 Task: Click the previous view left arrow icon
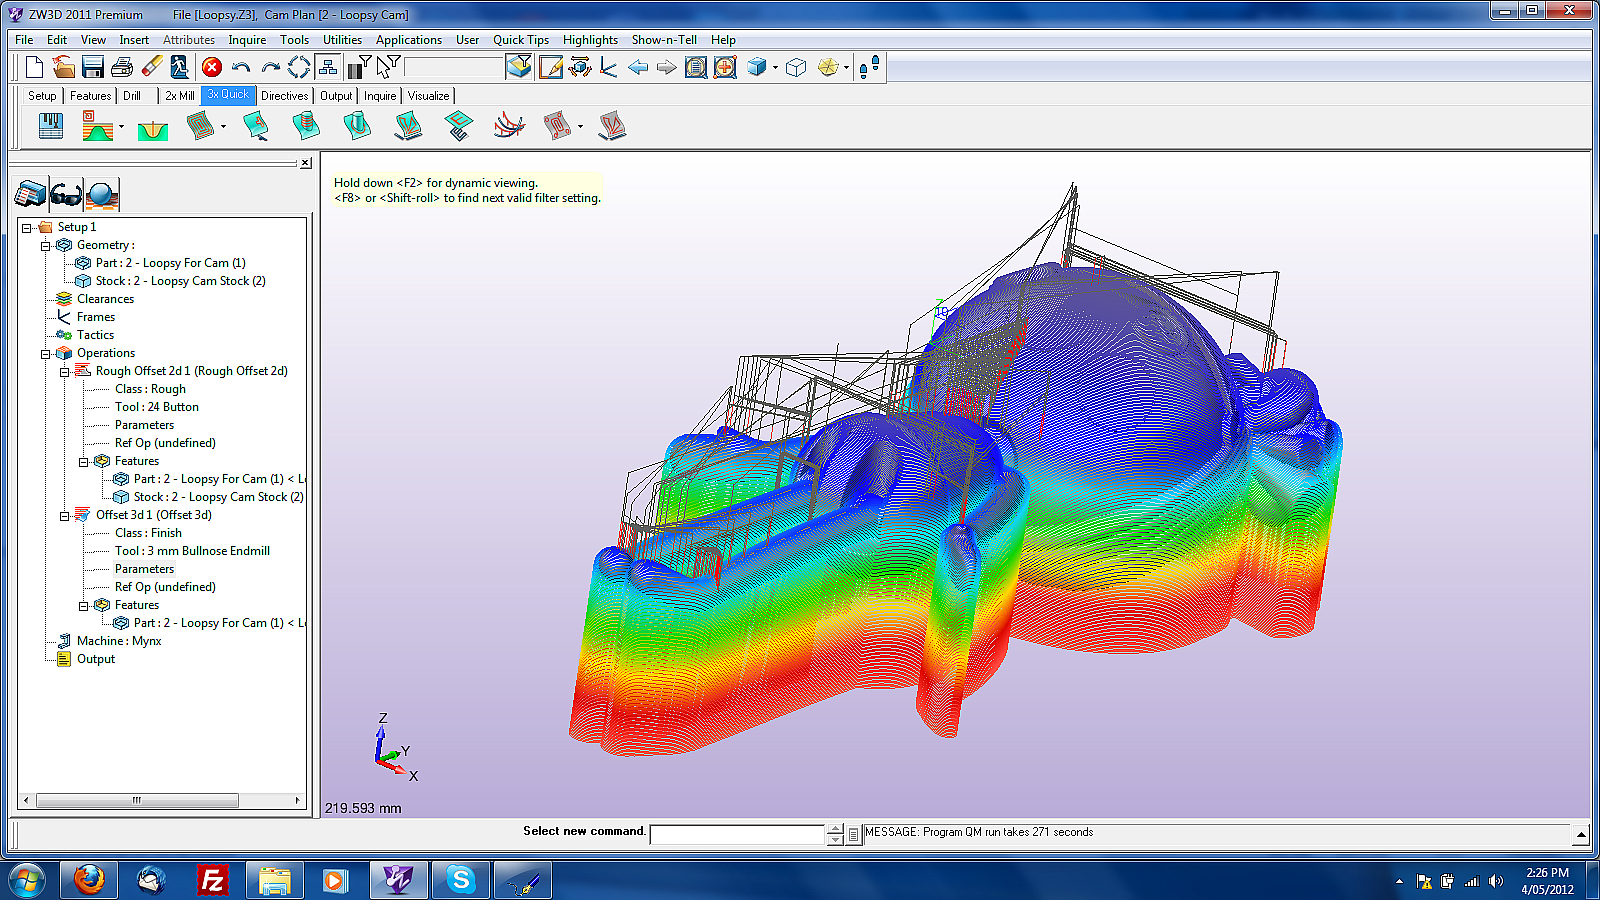coord(638,67)
